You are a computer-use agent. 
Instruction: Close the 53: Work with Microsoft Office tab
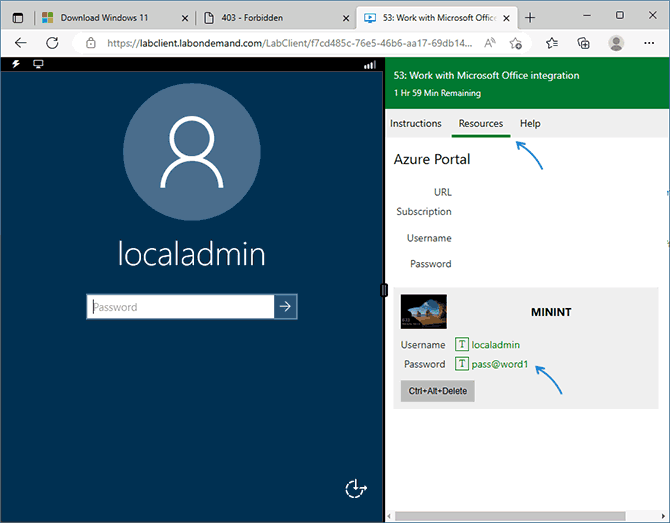(506, 18)
